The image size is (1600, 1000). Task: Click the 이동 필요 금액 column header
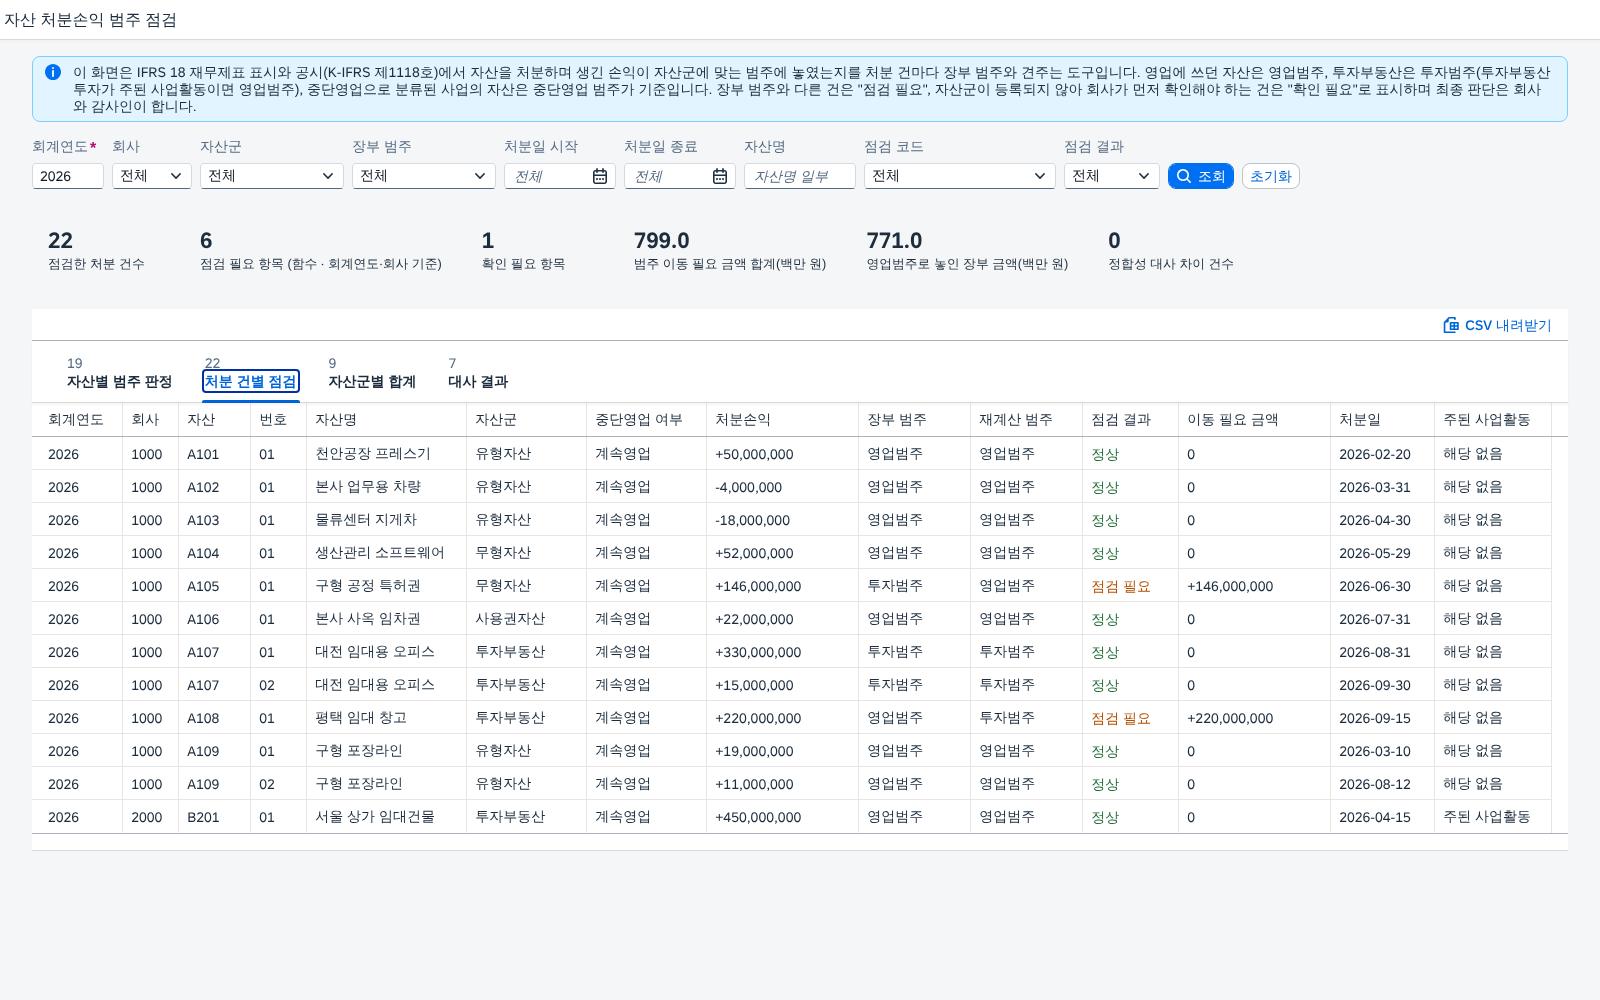point(1254,420)
